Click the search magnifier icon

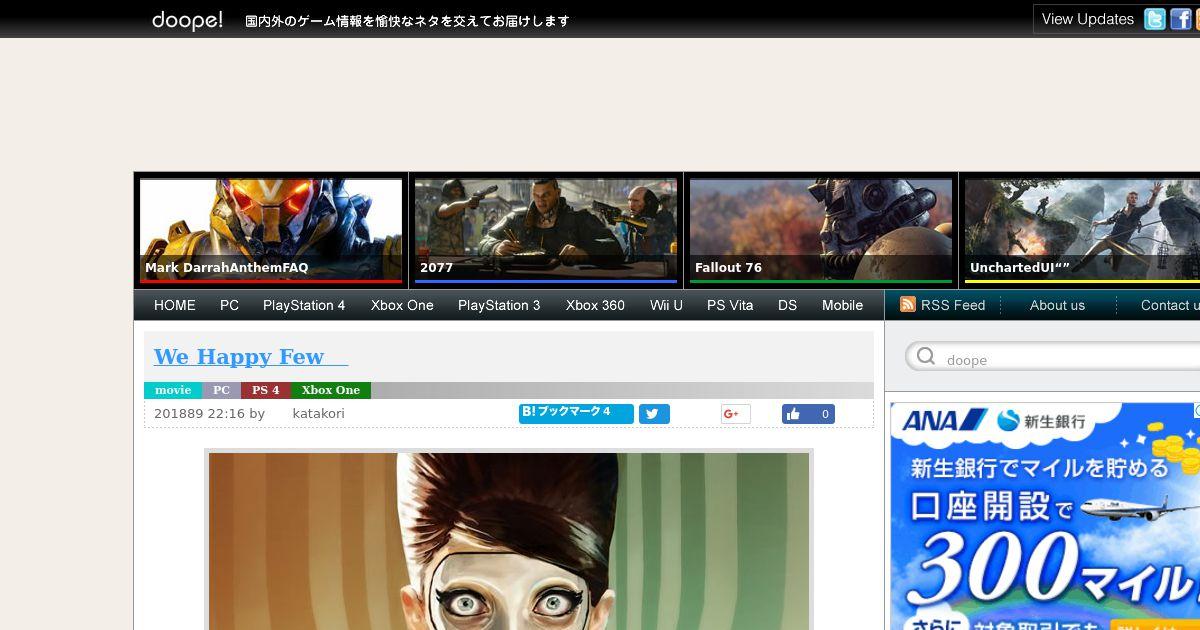(x=926, y=357)
